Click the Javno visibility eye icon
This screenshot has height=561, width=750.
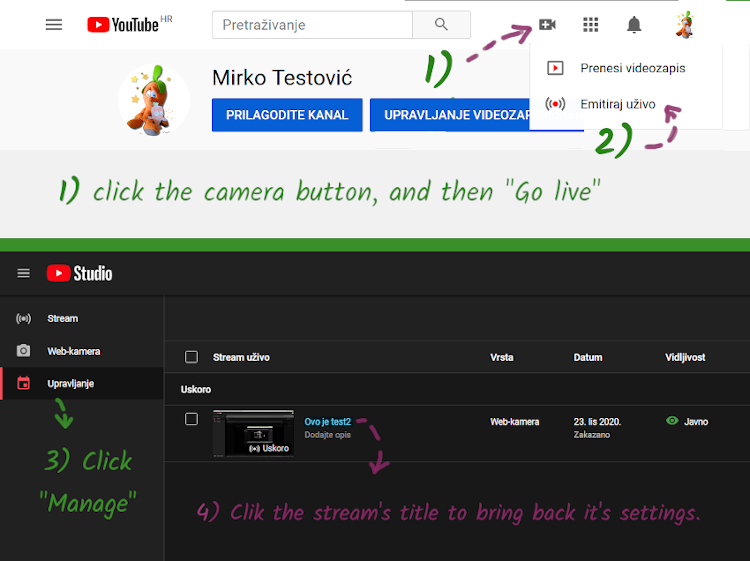click(x=672, y=421)
